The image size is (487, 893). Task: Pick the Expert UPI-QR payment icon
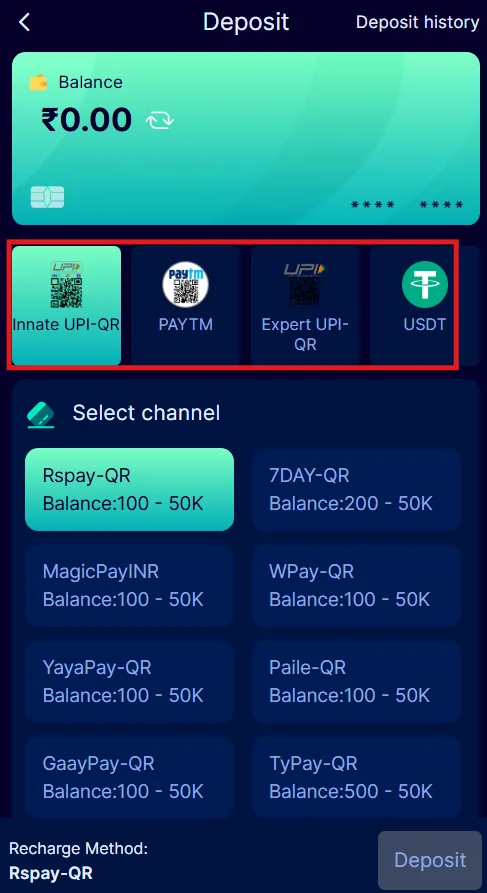pyautogui.click(x=305, y=284)
